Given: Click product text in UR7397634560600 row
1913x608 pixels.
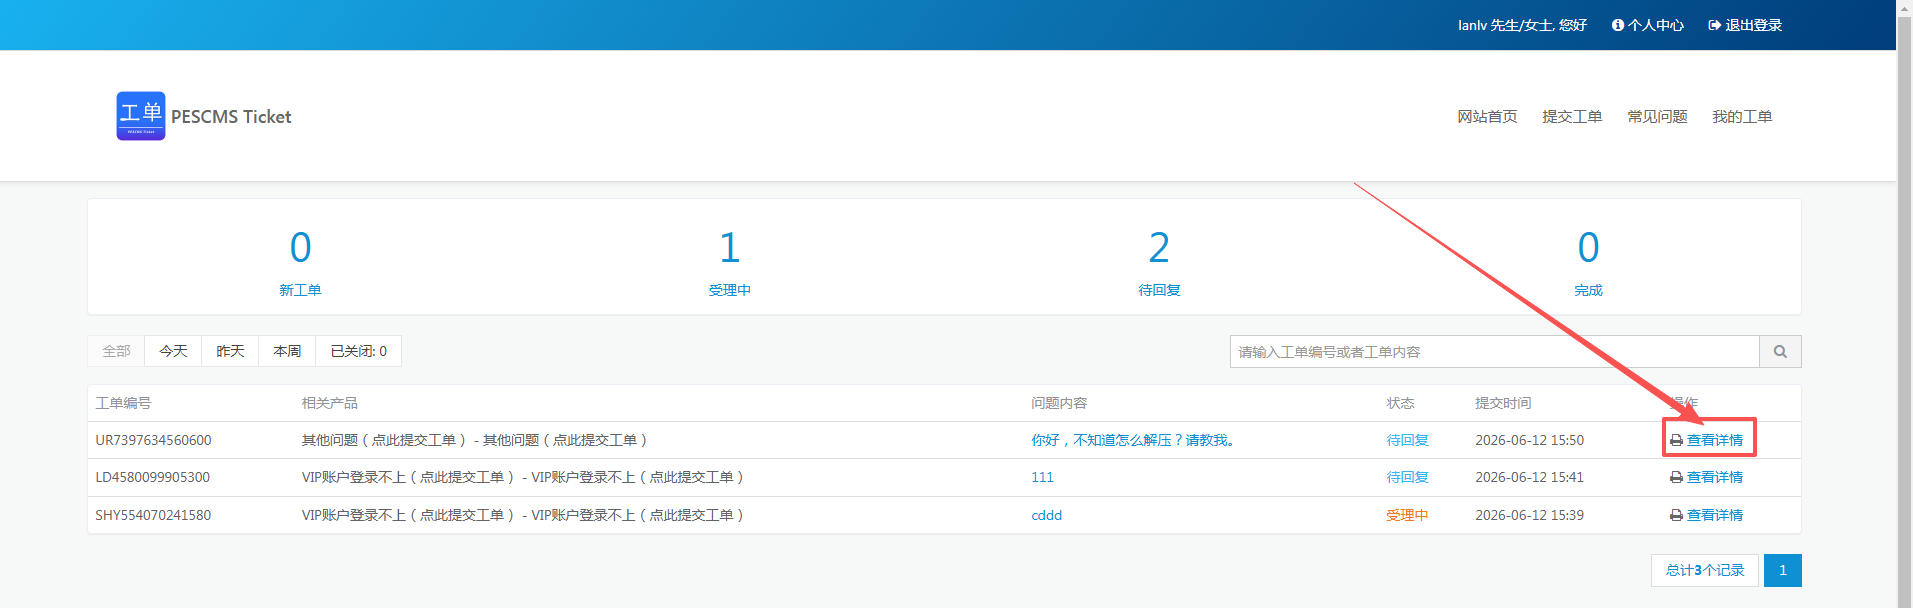Looking at the screenshot, I should pyautogui.click(x=477, y=440).
